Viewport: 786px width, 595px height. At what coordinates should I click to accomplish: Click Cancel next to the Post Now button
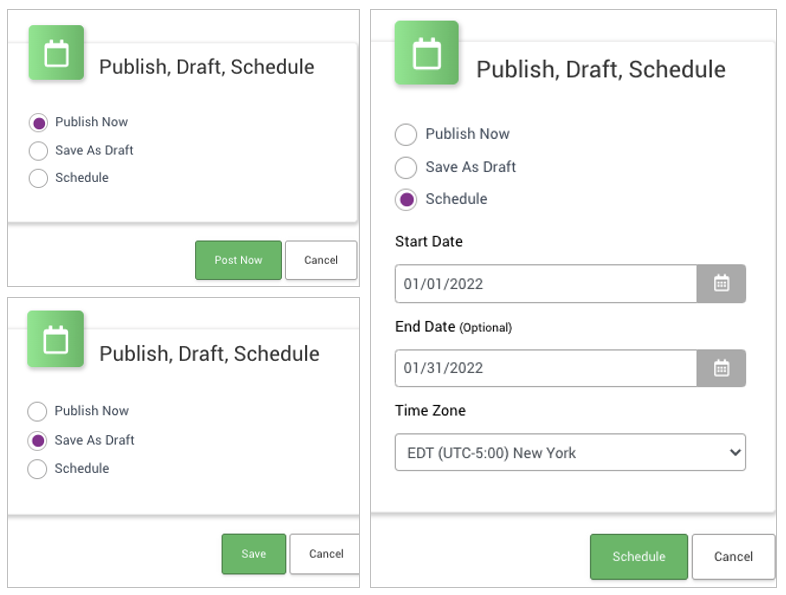pyautogui.click(x=321, y=260)
